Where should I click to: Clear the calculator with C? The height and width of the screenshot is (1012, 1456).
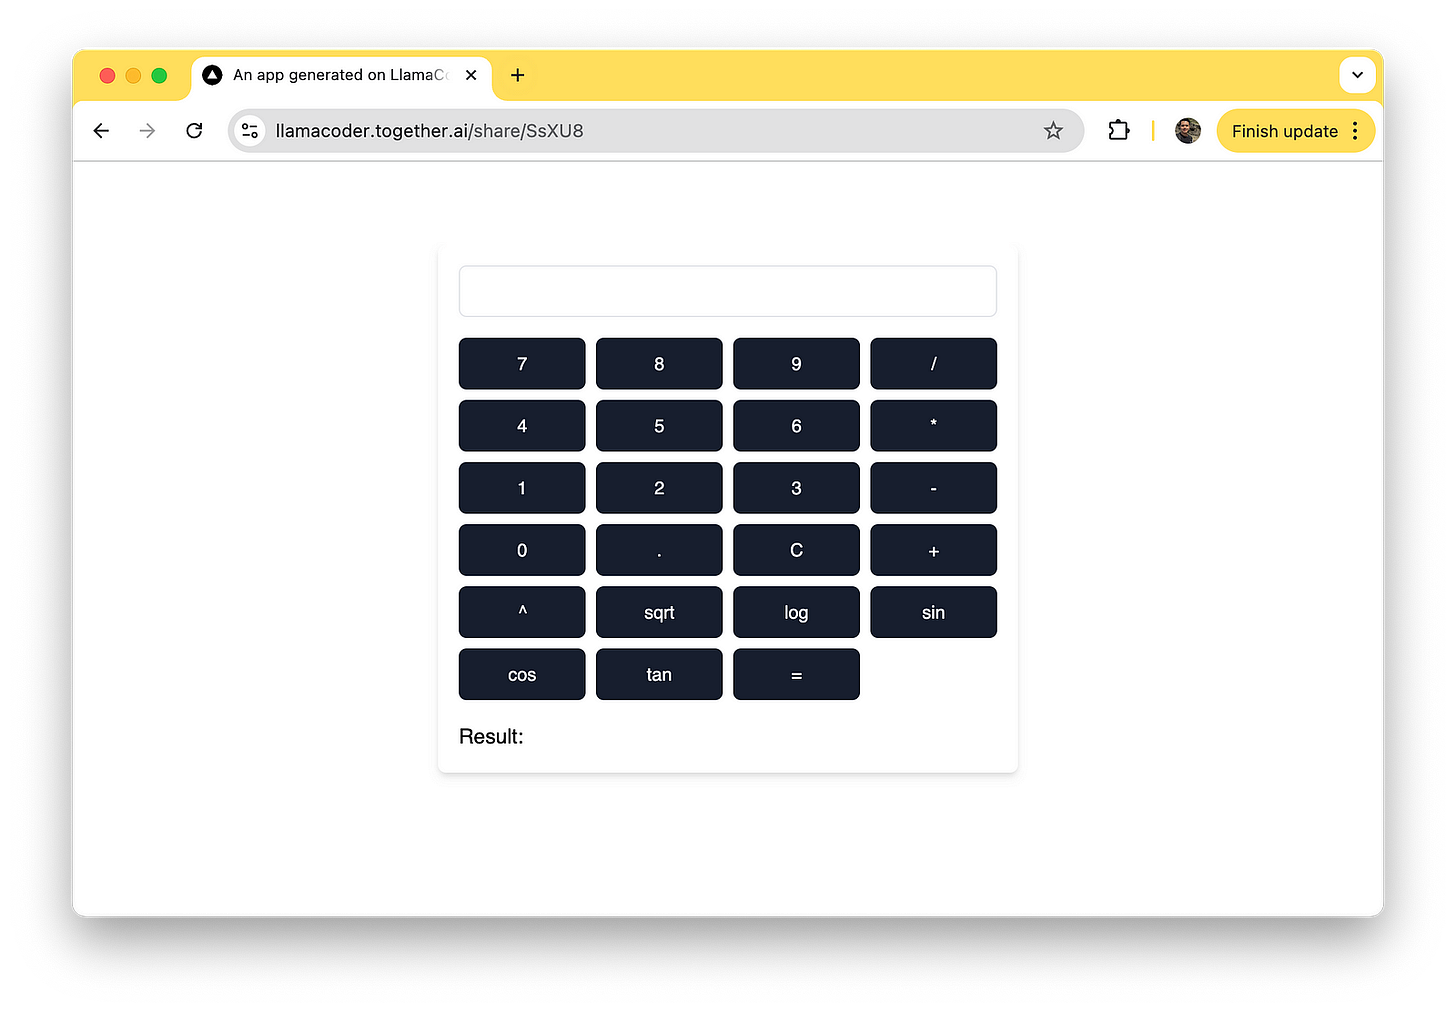click(796, 550)
